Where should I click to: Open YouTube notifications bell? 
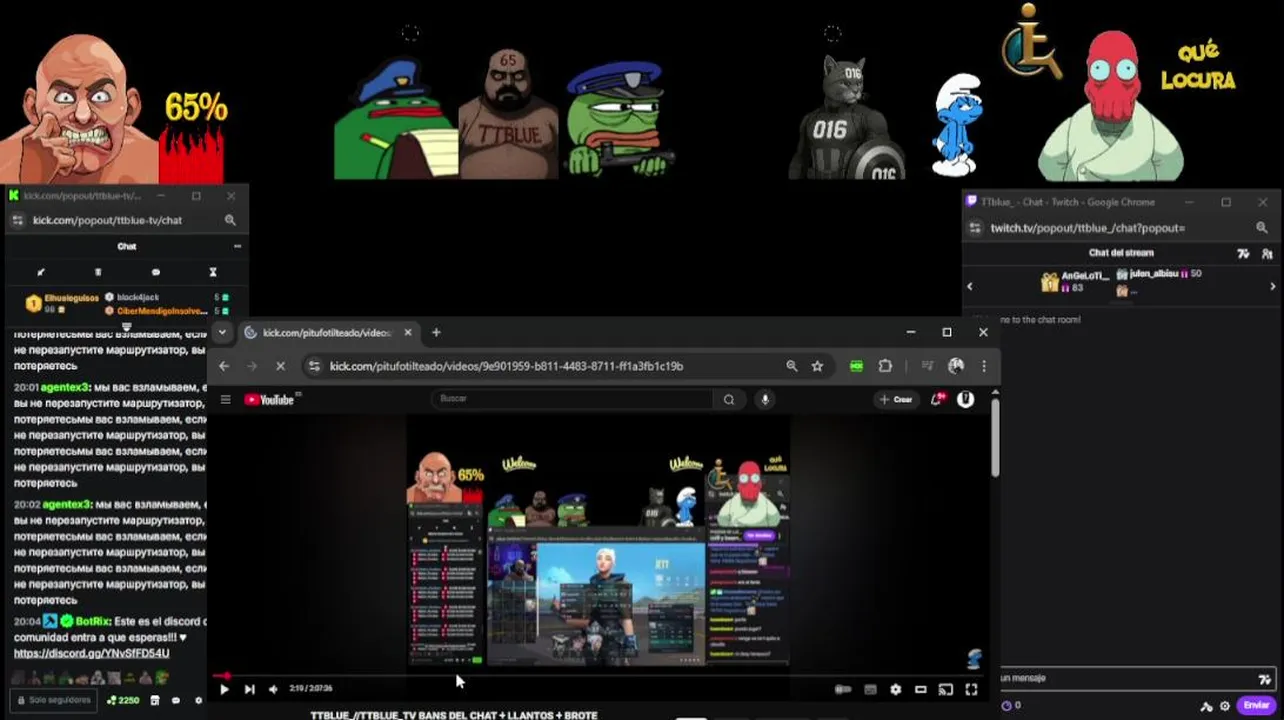pyautogui.click(x=937, y=399)
